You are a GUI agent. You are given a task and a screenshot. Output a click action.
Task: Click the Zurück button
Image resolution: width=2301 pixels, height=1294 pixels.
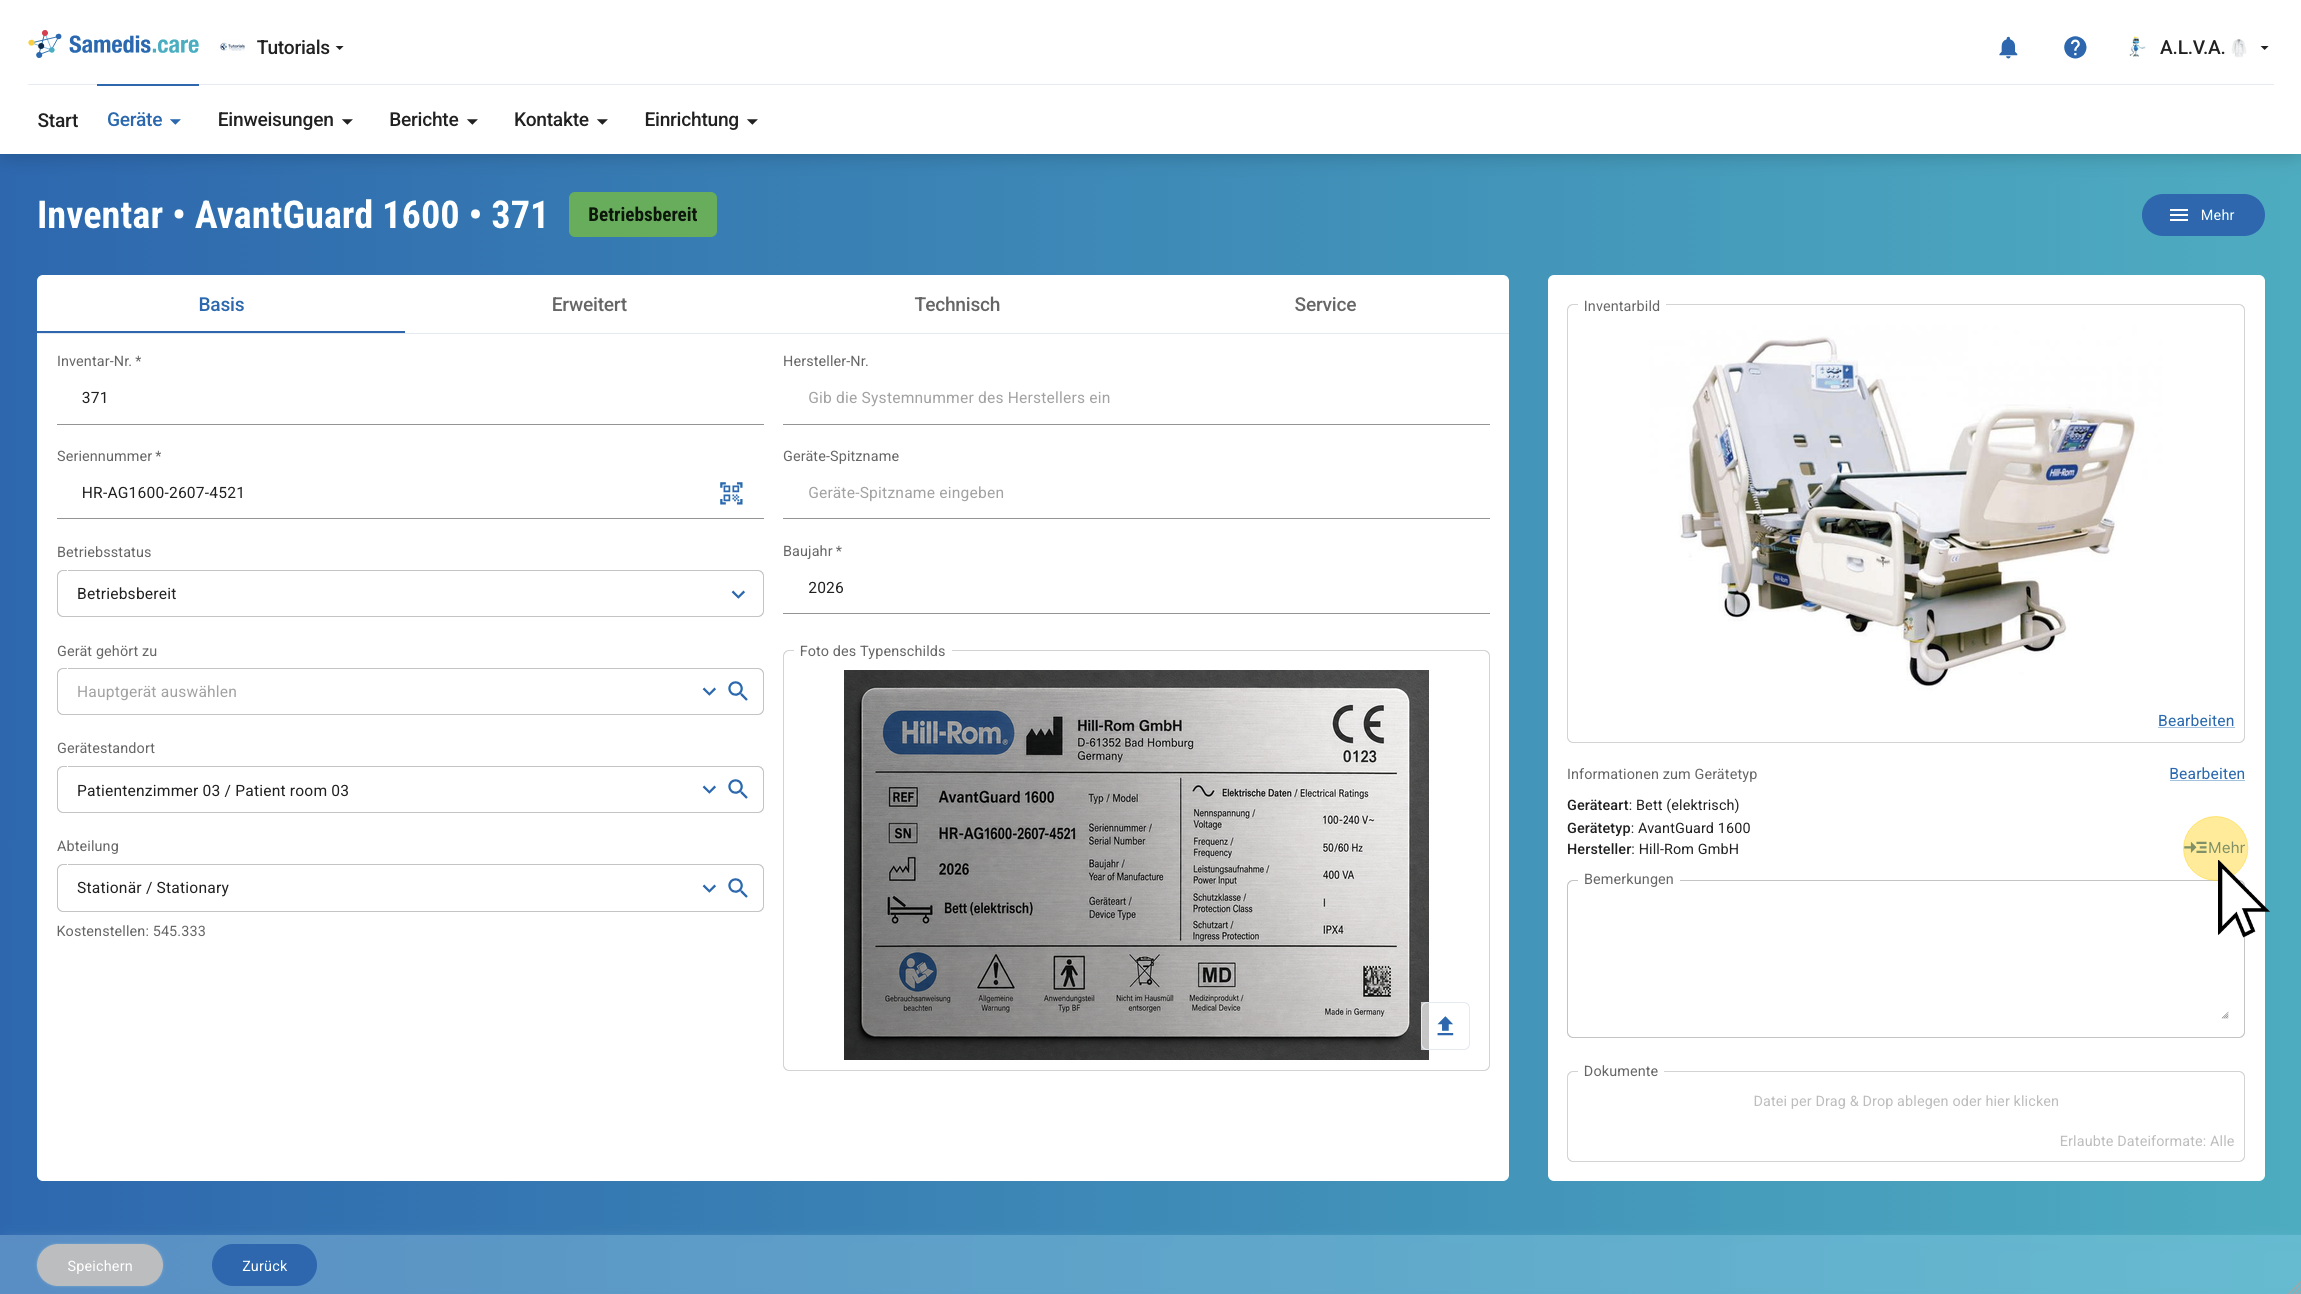coord(264,1265)
